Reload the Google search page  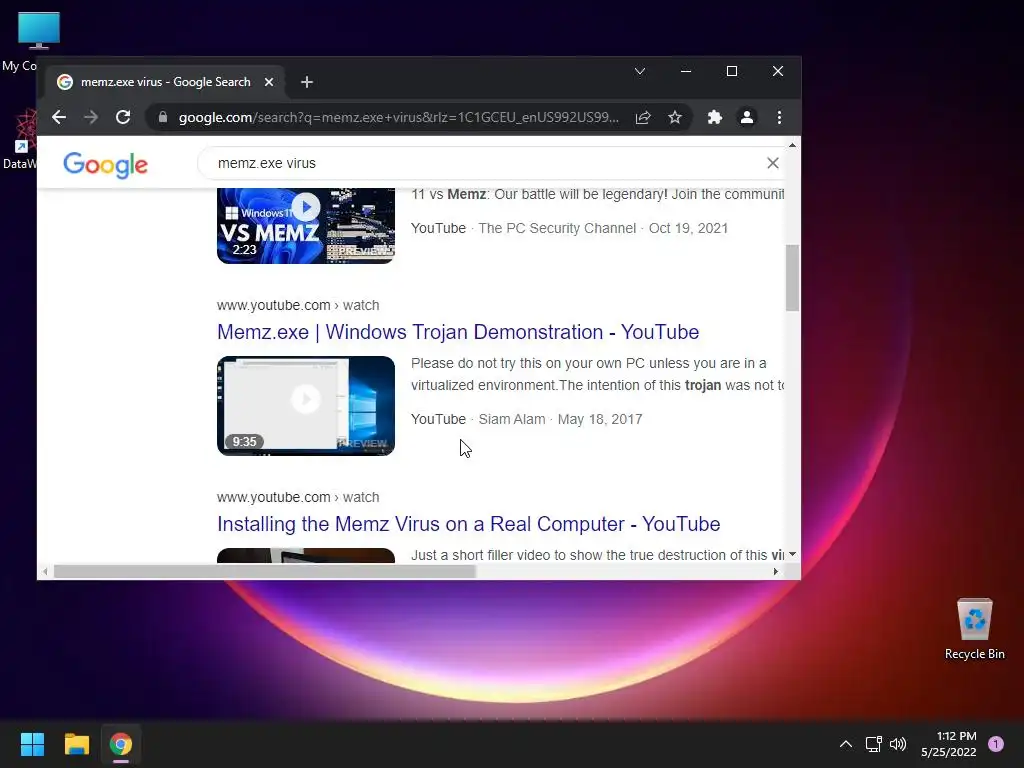coord(123,118)
